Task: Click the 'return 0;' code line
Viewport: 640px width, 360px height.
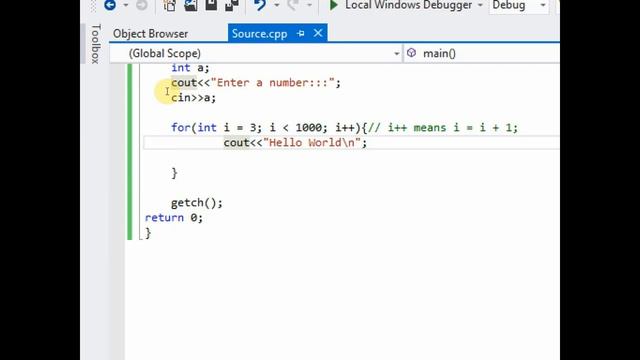Action: pos(174,218)
